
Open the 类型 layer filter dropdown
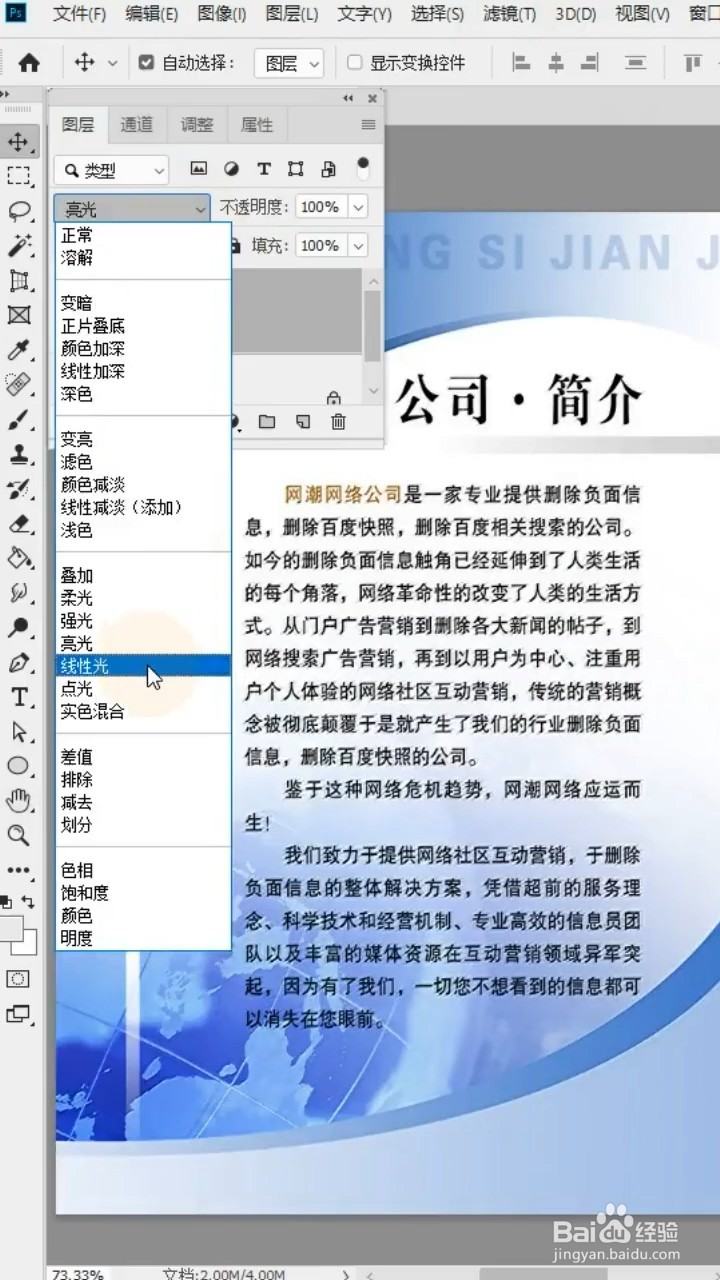[x=111, y=170]
